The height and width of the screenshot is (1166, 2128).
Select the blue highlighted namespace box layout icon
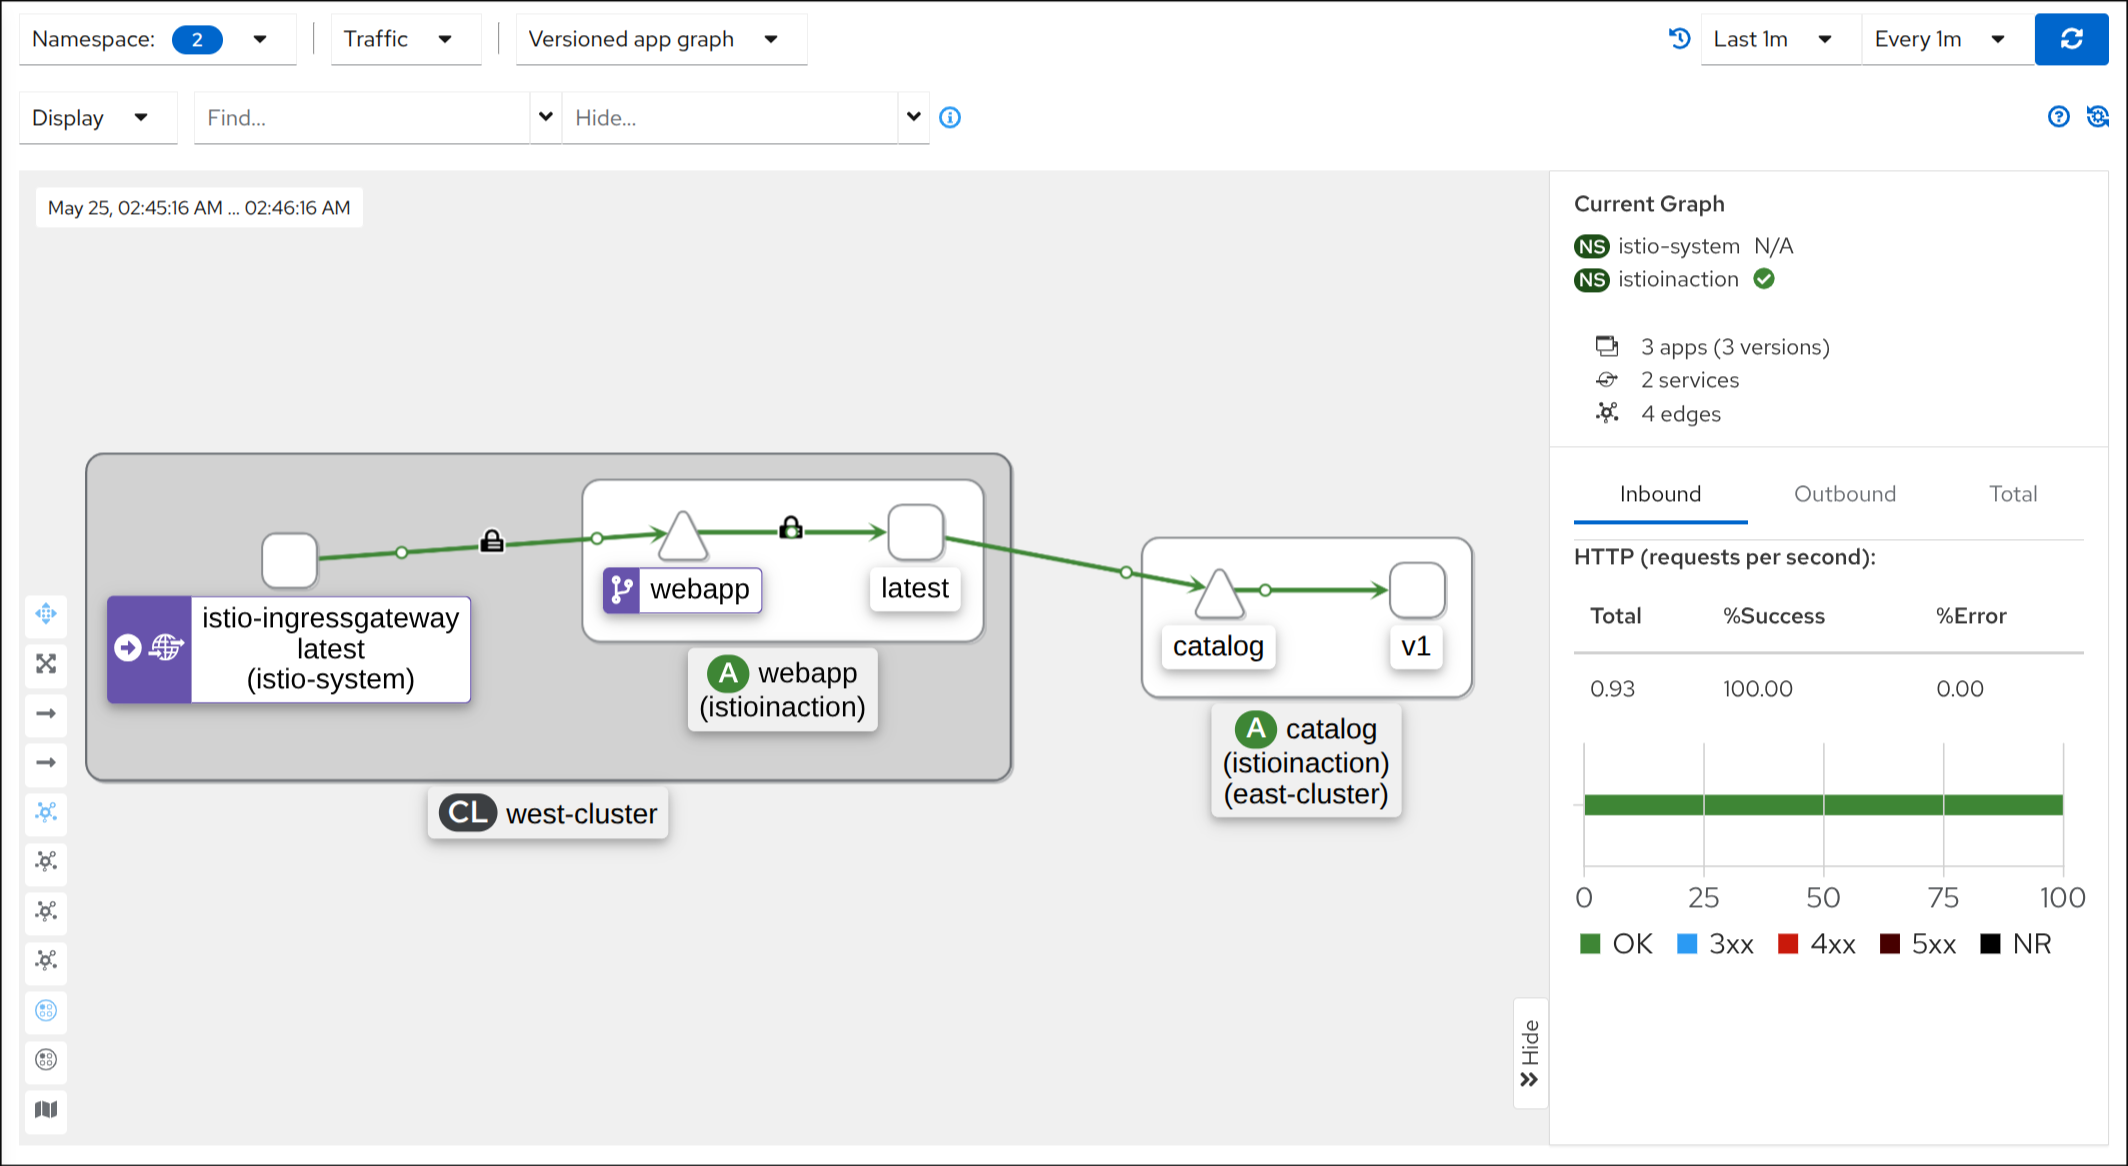(x=46, y=1010)
